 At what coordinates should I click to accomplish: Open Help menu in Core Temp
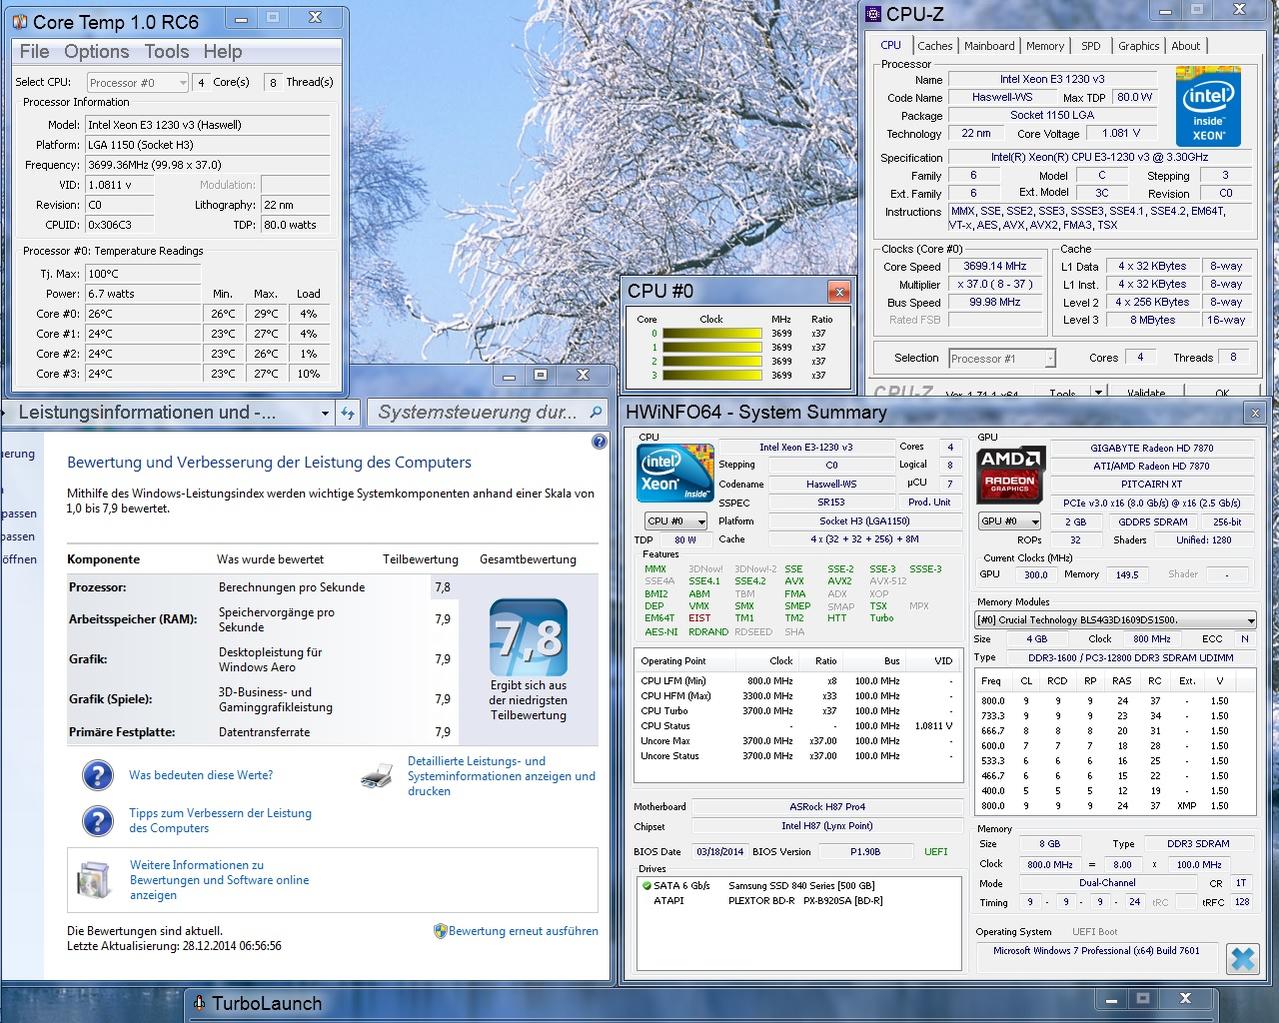[x=223, y=52]
